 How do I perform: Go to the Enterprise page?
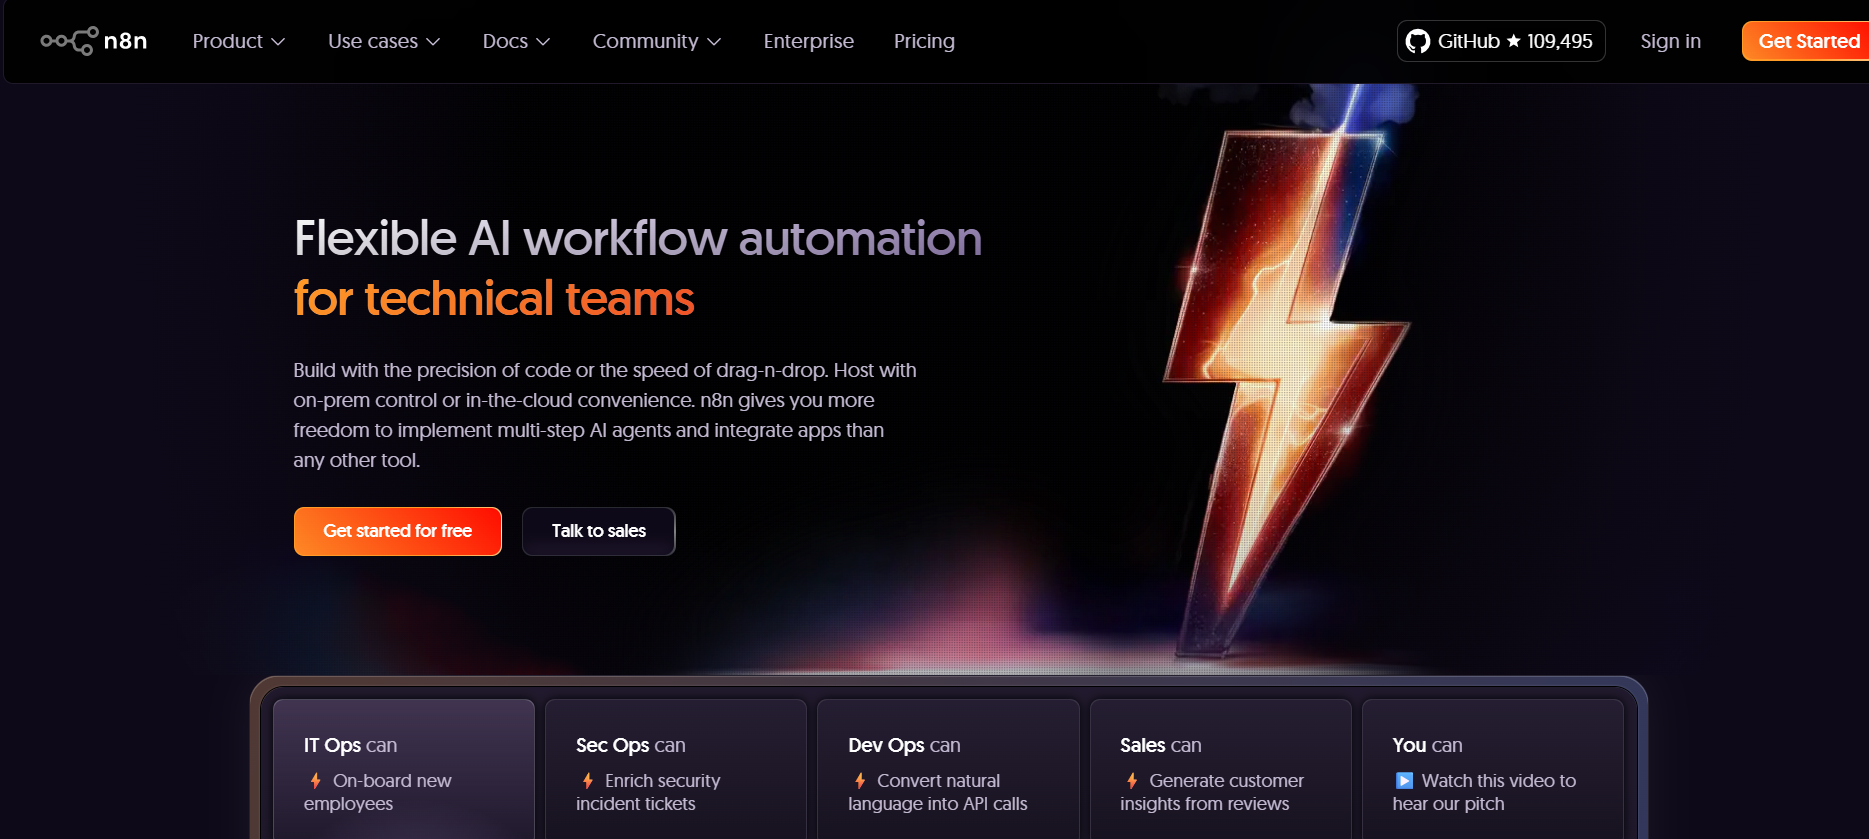click(808, 41)
